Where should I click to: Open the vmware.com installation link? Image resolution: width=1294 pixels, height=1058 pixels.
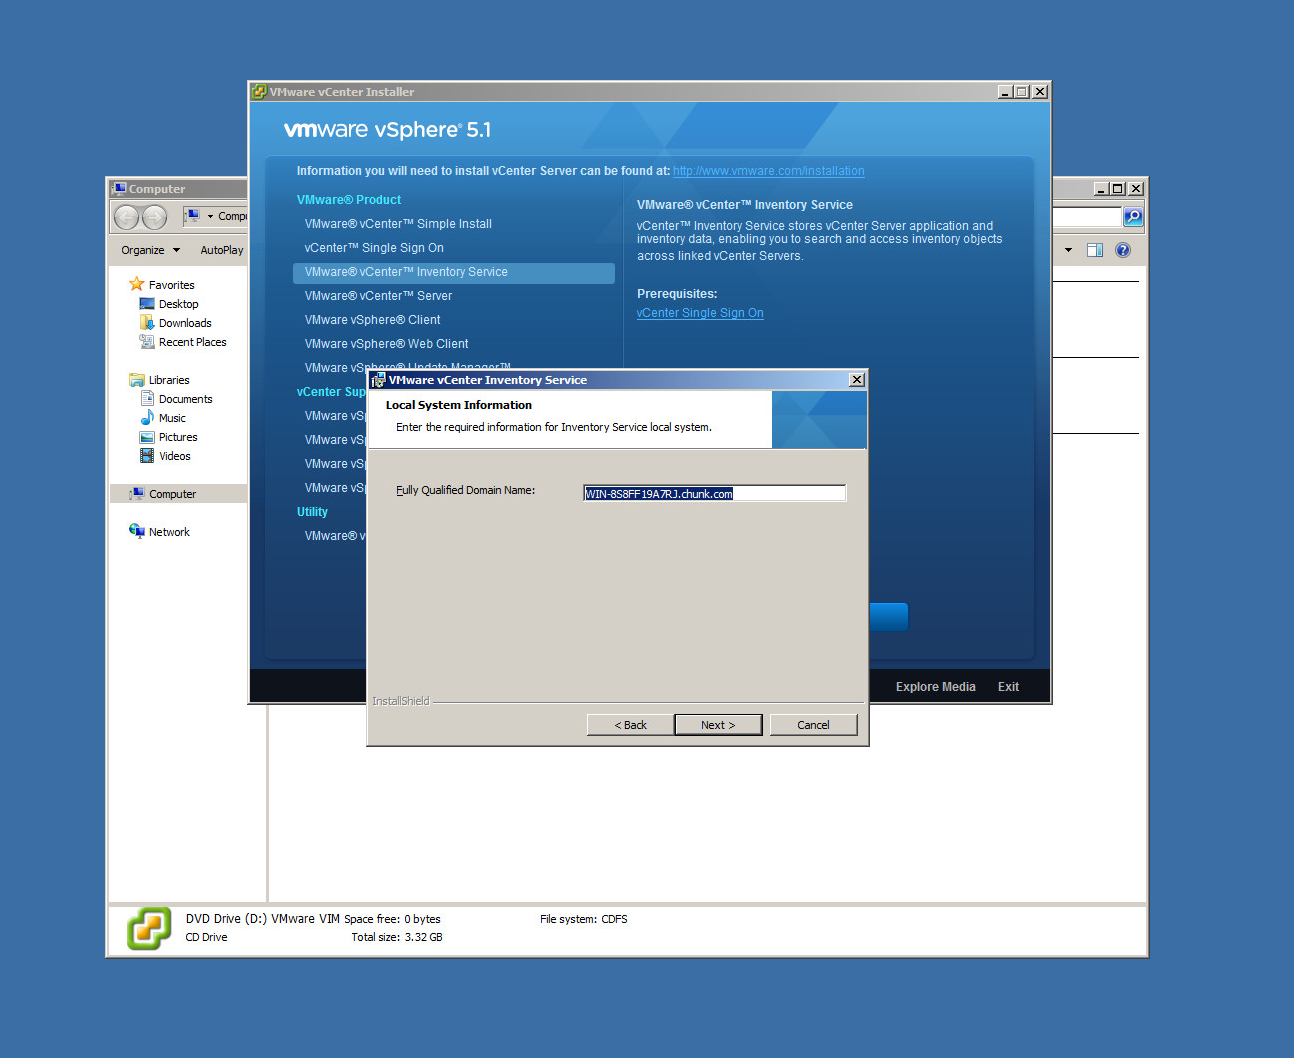pyautogui.click(x=768, y=171)
